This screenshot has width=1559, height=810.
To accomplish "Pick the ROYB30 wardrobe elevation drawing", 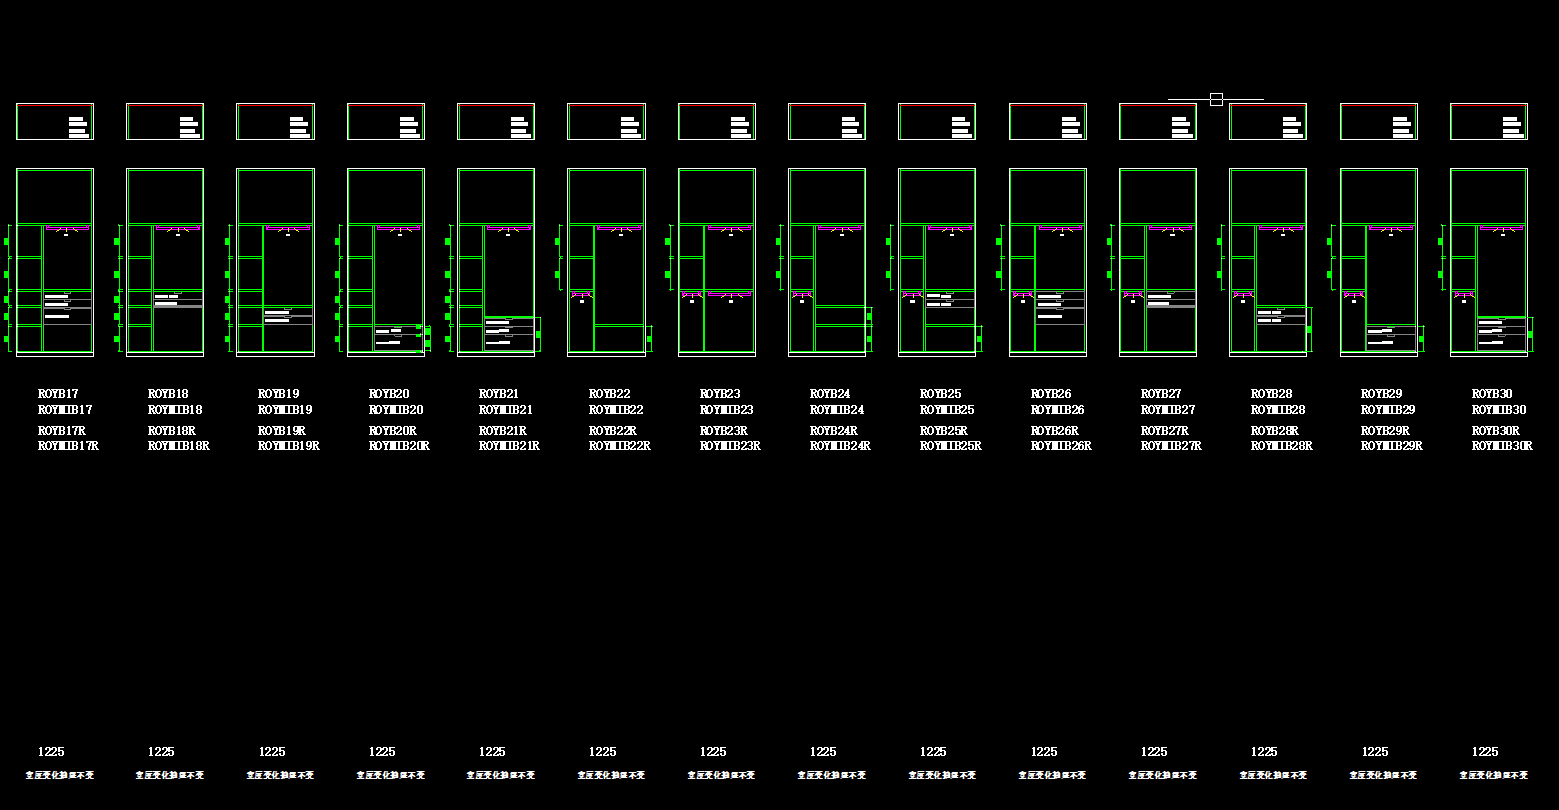I will (x=1489, y=262).
